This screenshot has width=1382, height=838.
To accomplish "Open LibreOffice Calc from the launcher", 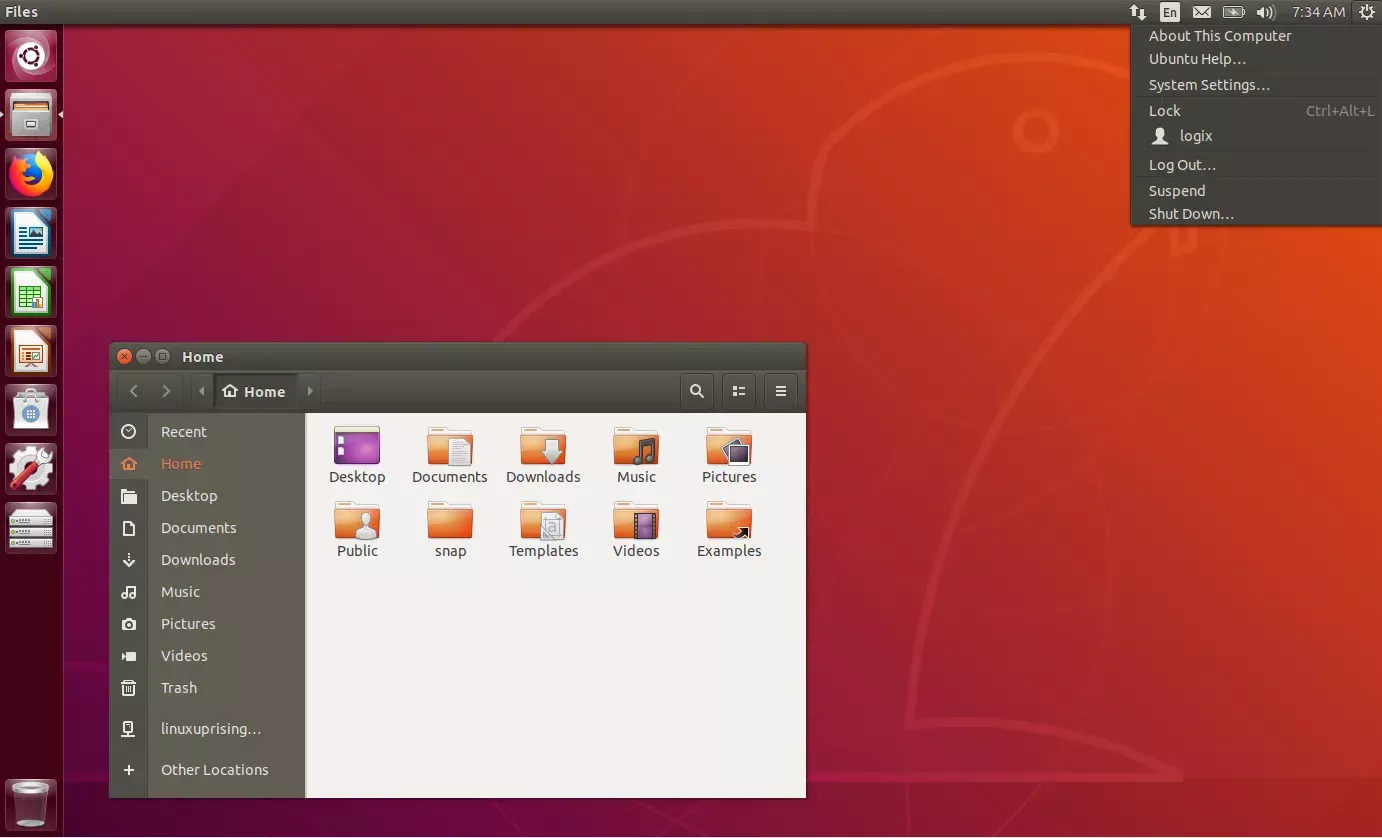I will [30, 292].
